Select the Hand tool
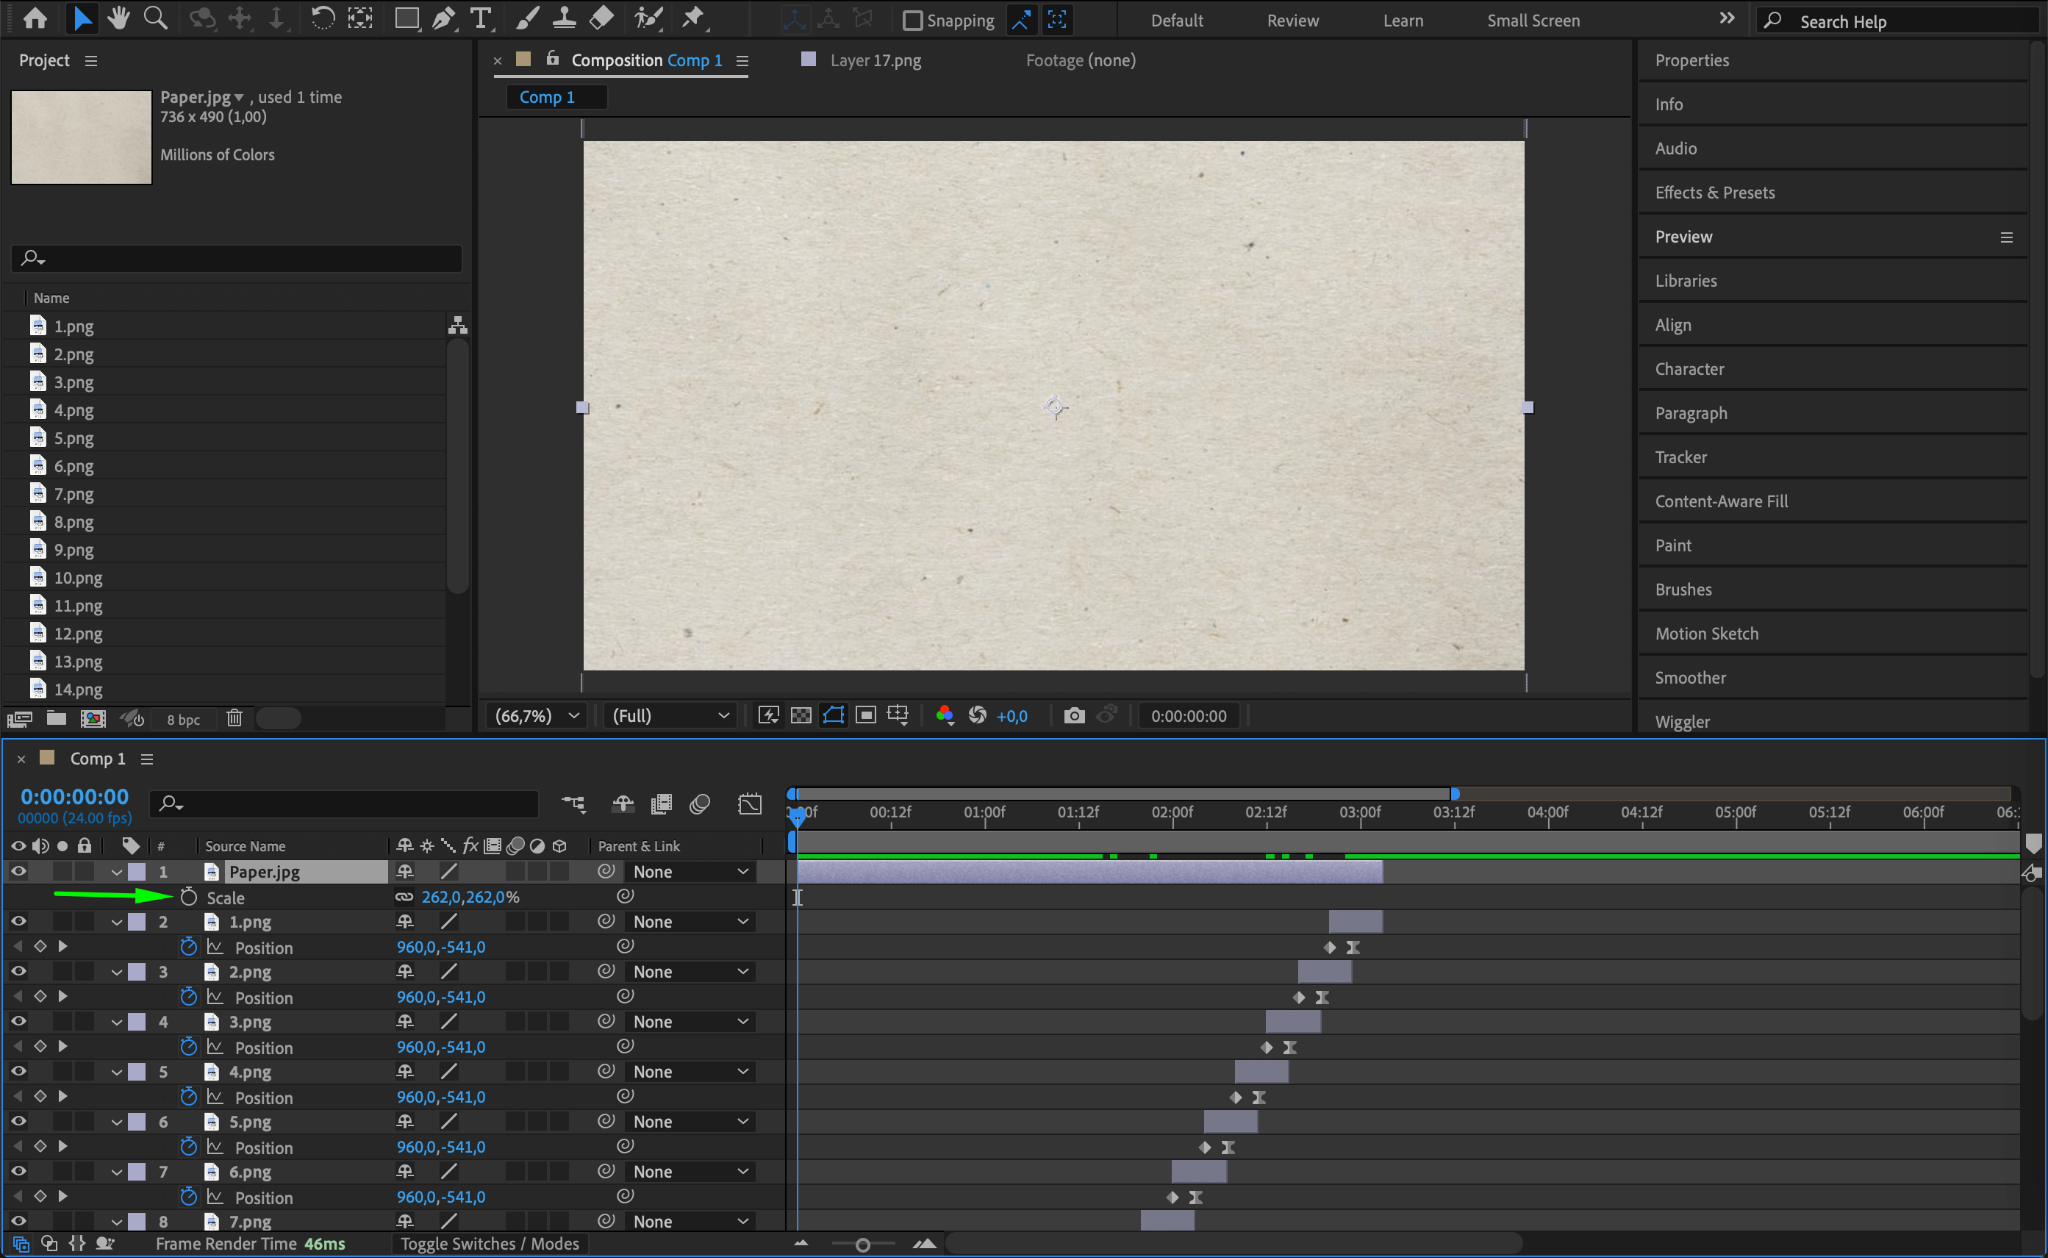 [119, 18]
